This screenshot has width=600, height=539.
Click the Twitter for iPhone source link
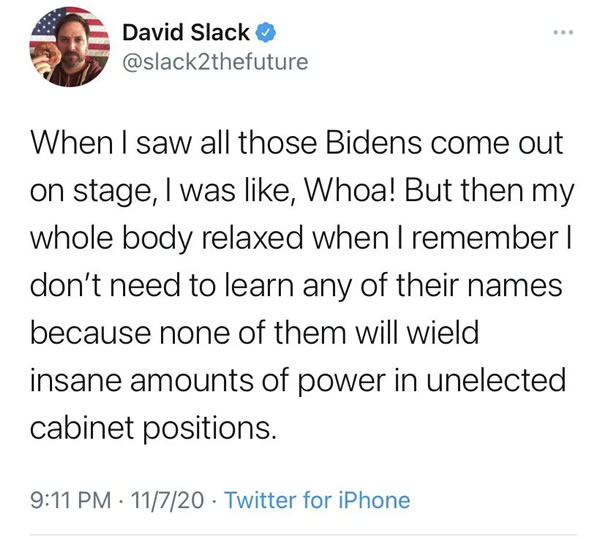(x=317, y=499)
